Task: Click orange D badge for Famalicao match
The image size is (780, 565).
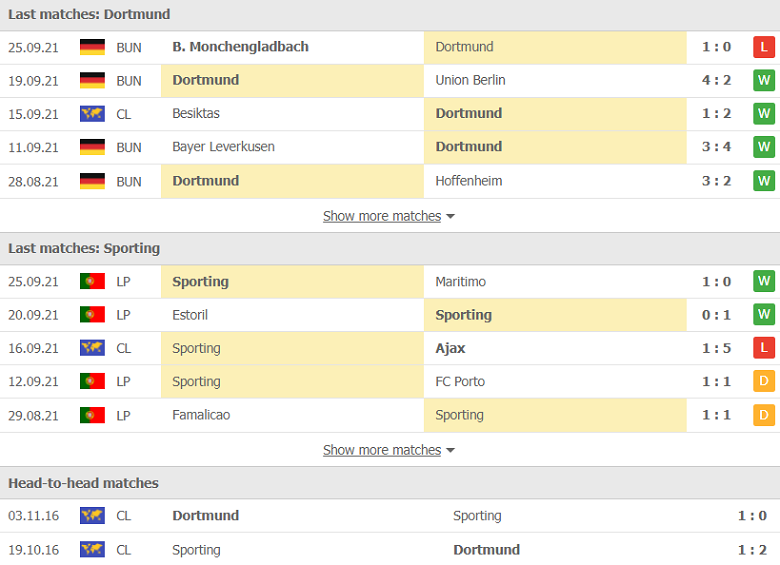Action: pos(764,415)
